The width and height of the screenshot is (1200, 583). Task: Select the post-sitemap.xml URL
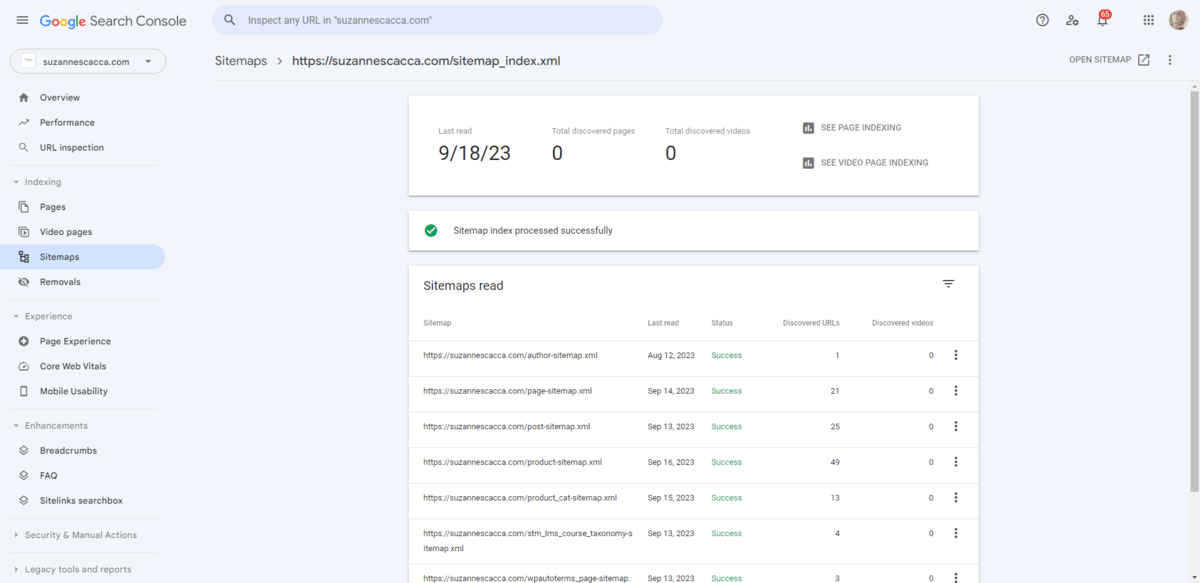tap(507, 426)
